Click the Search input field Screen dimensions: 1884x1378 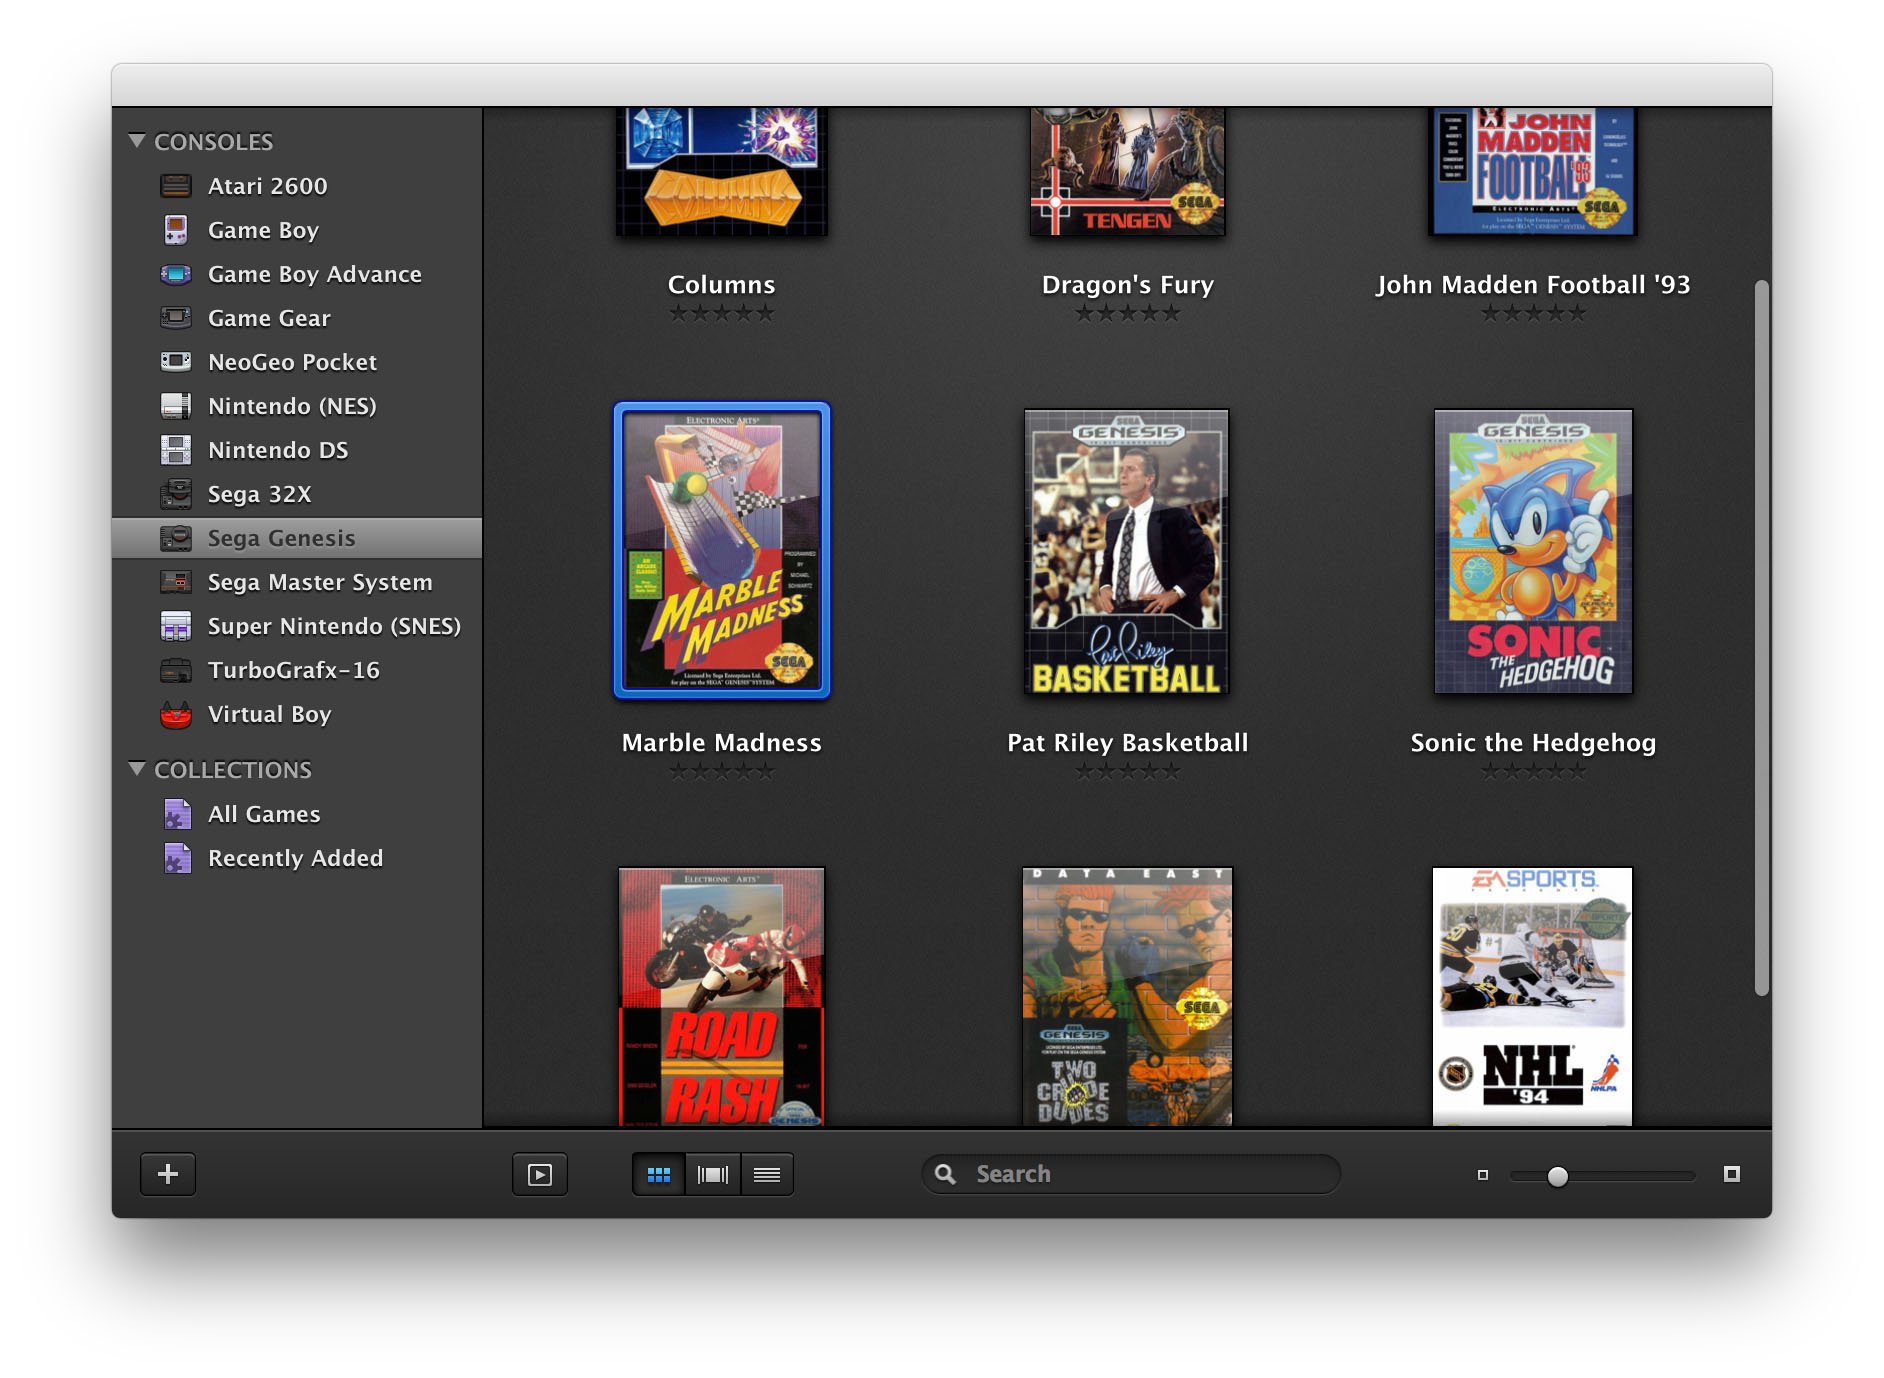tap(1131, 1174)
